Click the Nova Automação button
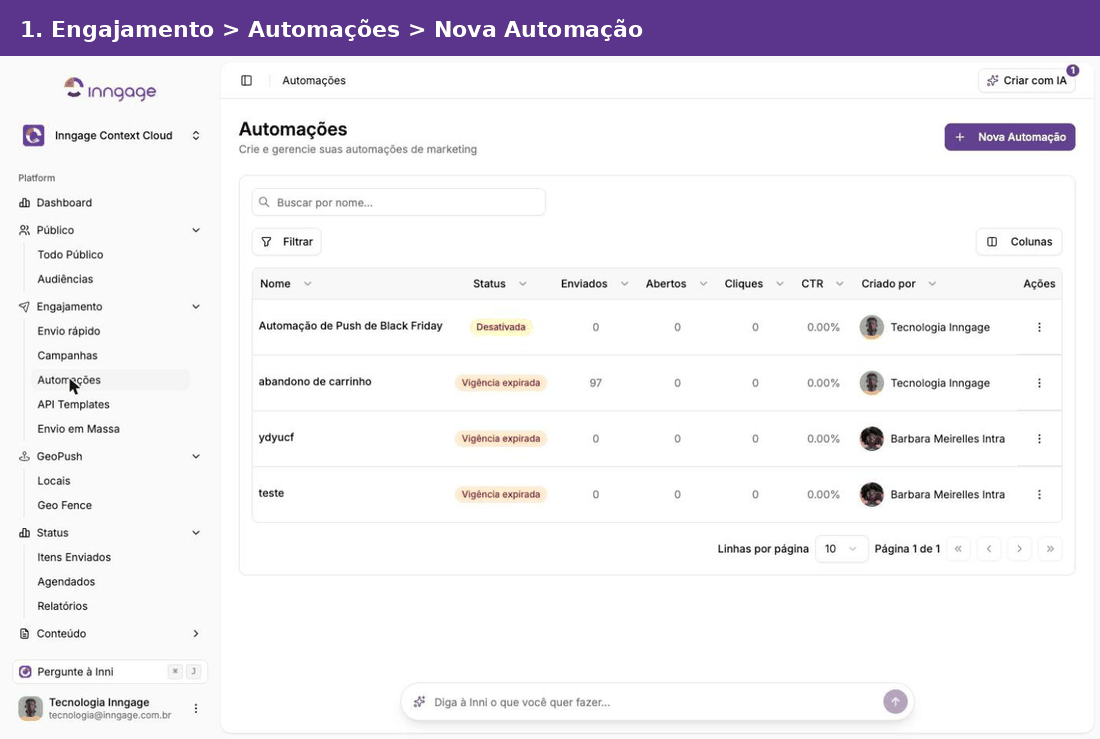The width and height of the screenshot is (1100, 739). click(1010, 137)
